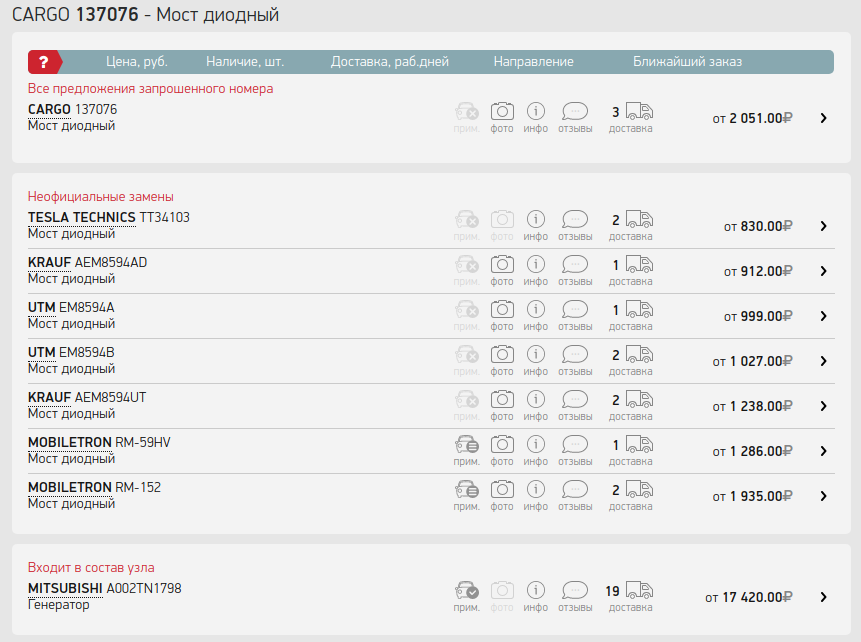Viewport: 861px width, 642px height.
Task: Open MOBILETRON brand link for RM-59HV
Action: click(70, 443)
